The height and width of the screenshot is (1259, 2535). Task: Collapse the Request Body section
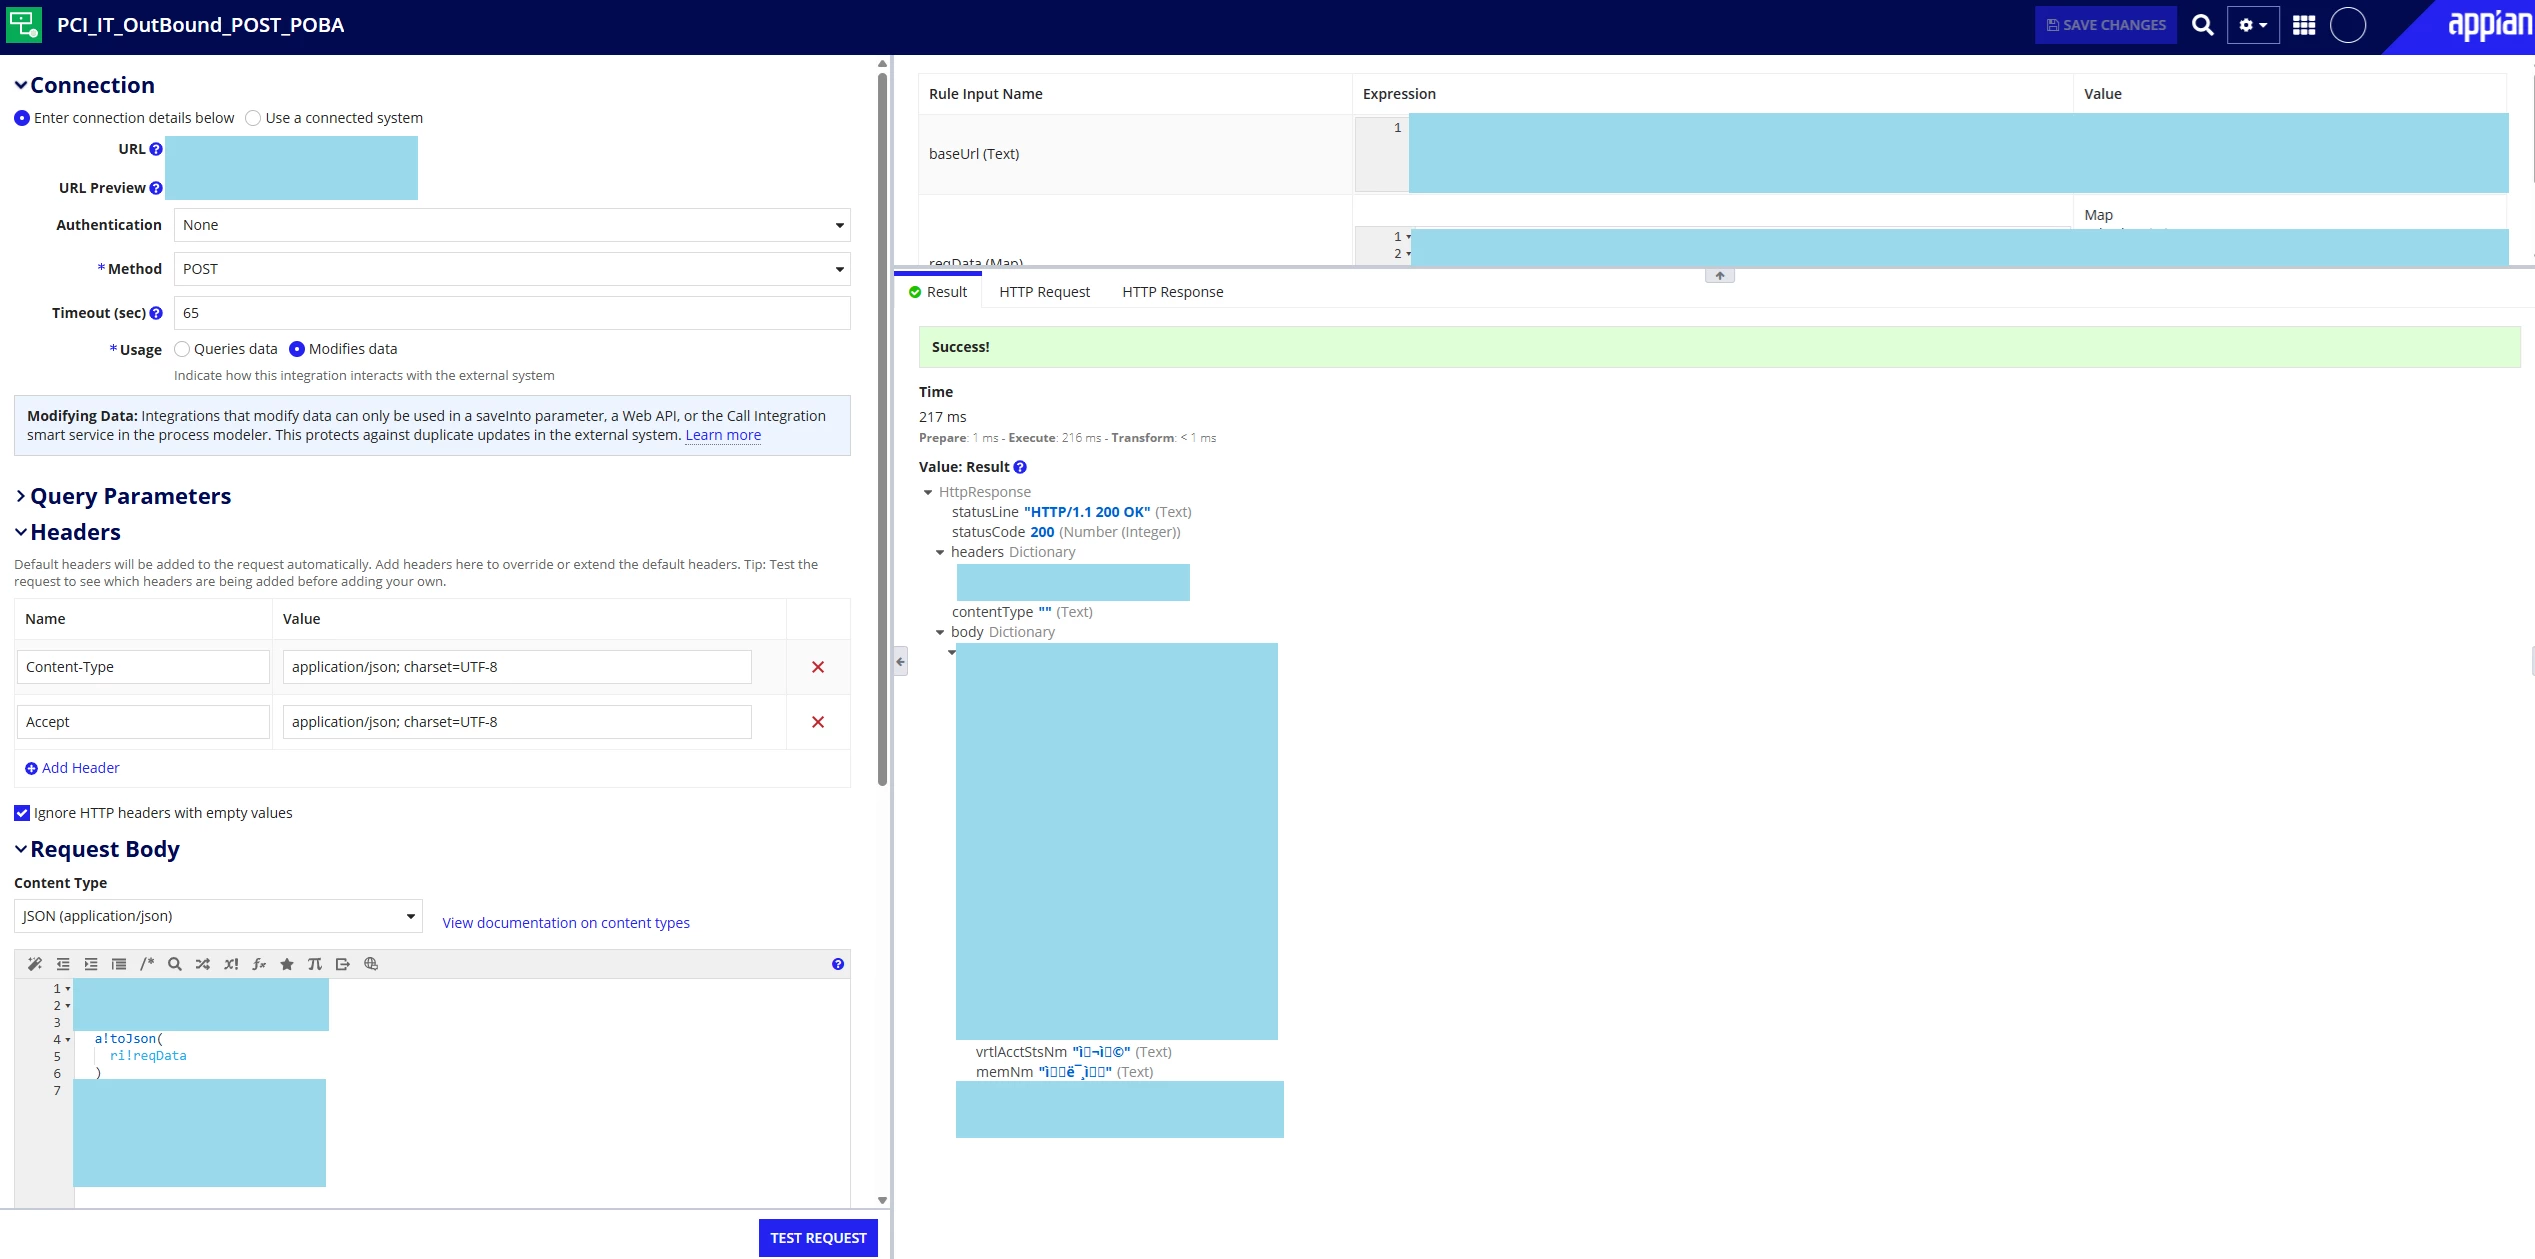20,849
